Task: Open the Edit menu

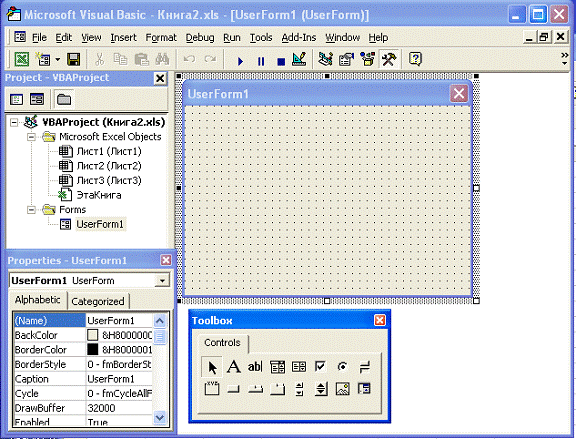Action: [64, 37]
